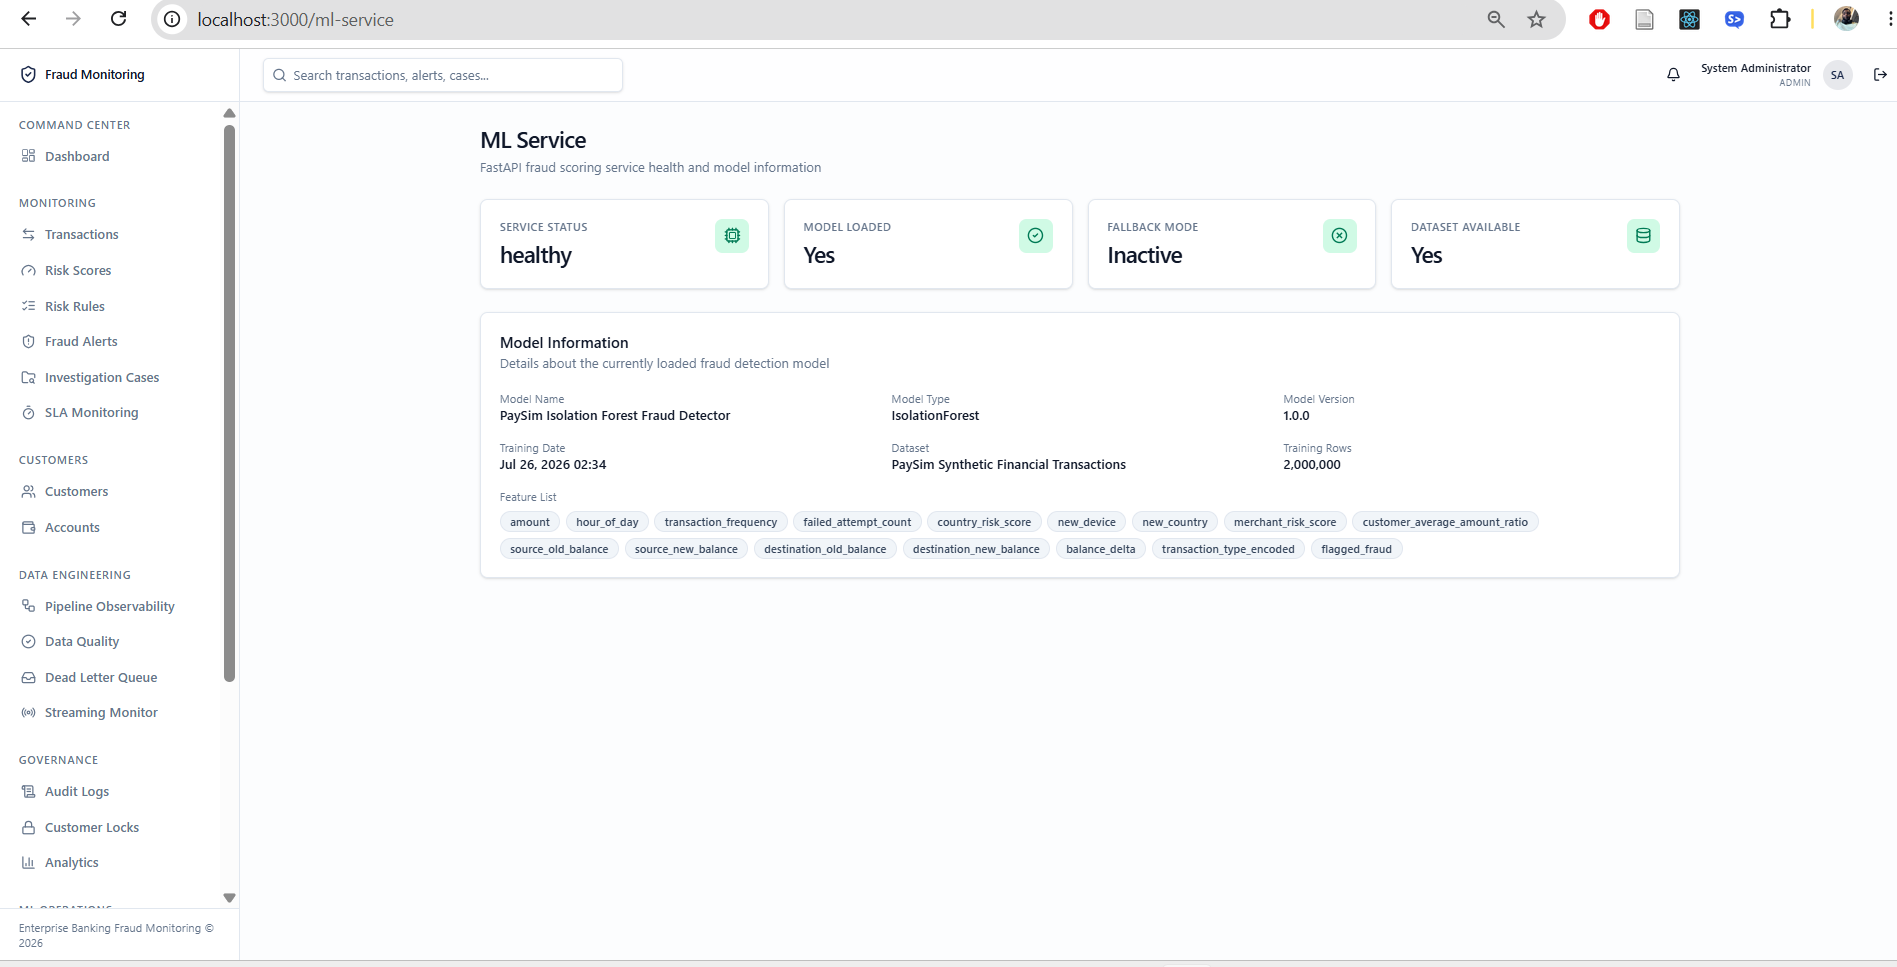Click the country_risk_score feature tag
The height and width of the screenshot is (967, 1897).
click(984, 522)
